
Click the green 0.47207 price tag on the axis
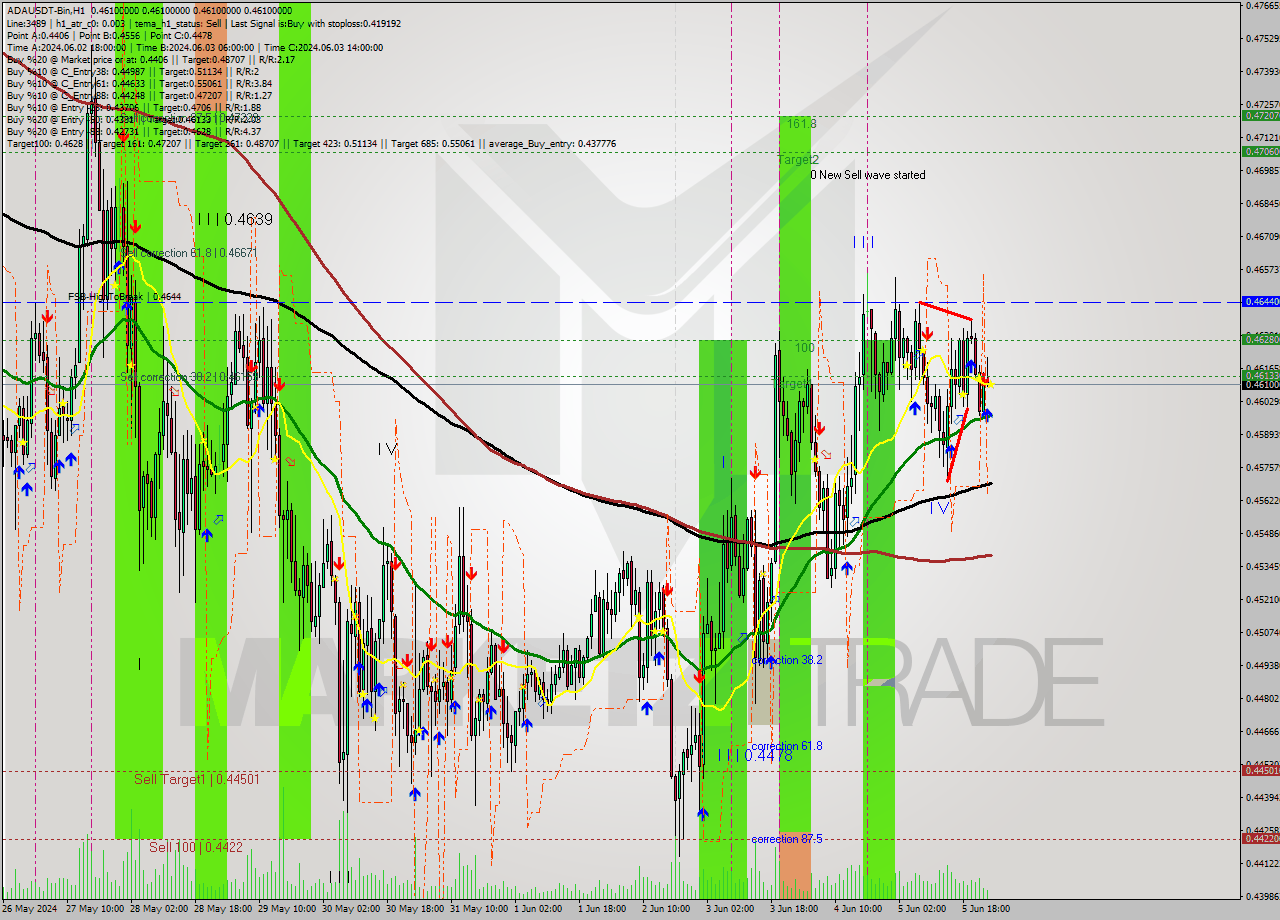pos(1259,116)
